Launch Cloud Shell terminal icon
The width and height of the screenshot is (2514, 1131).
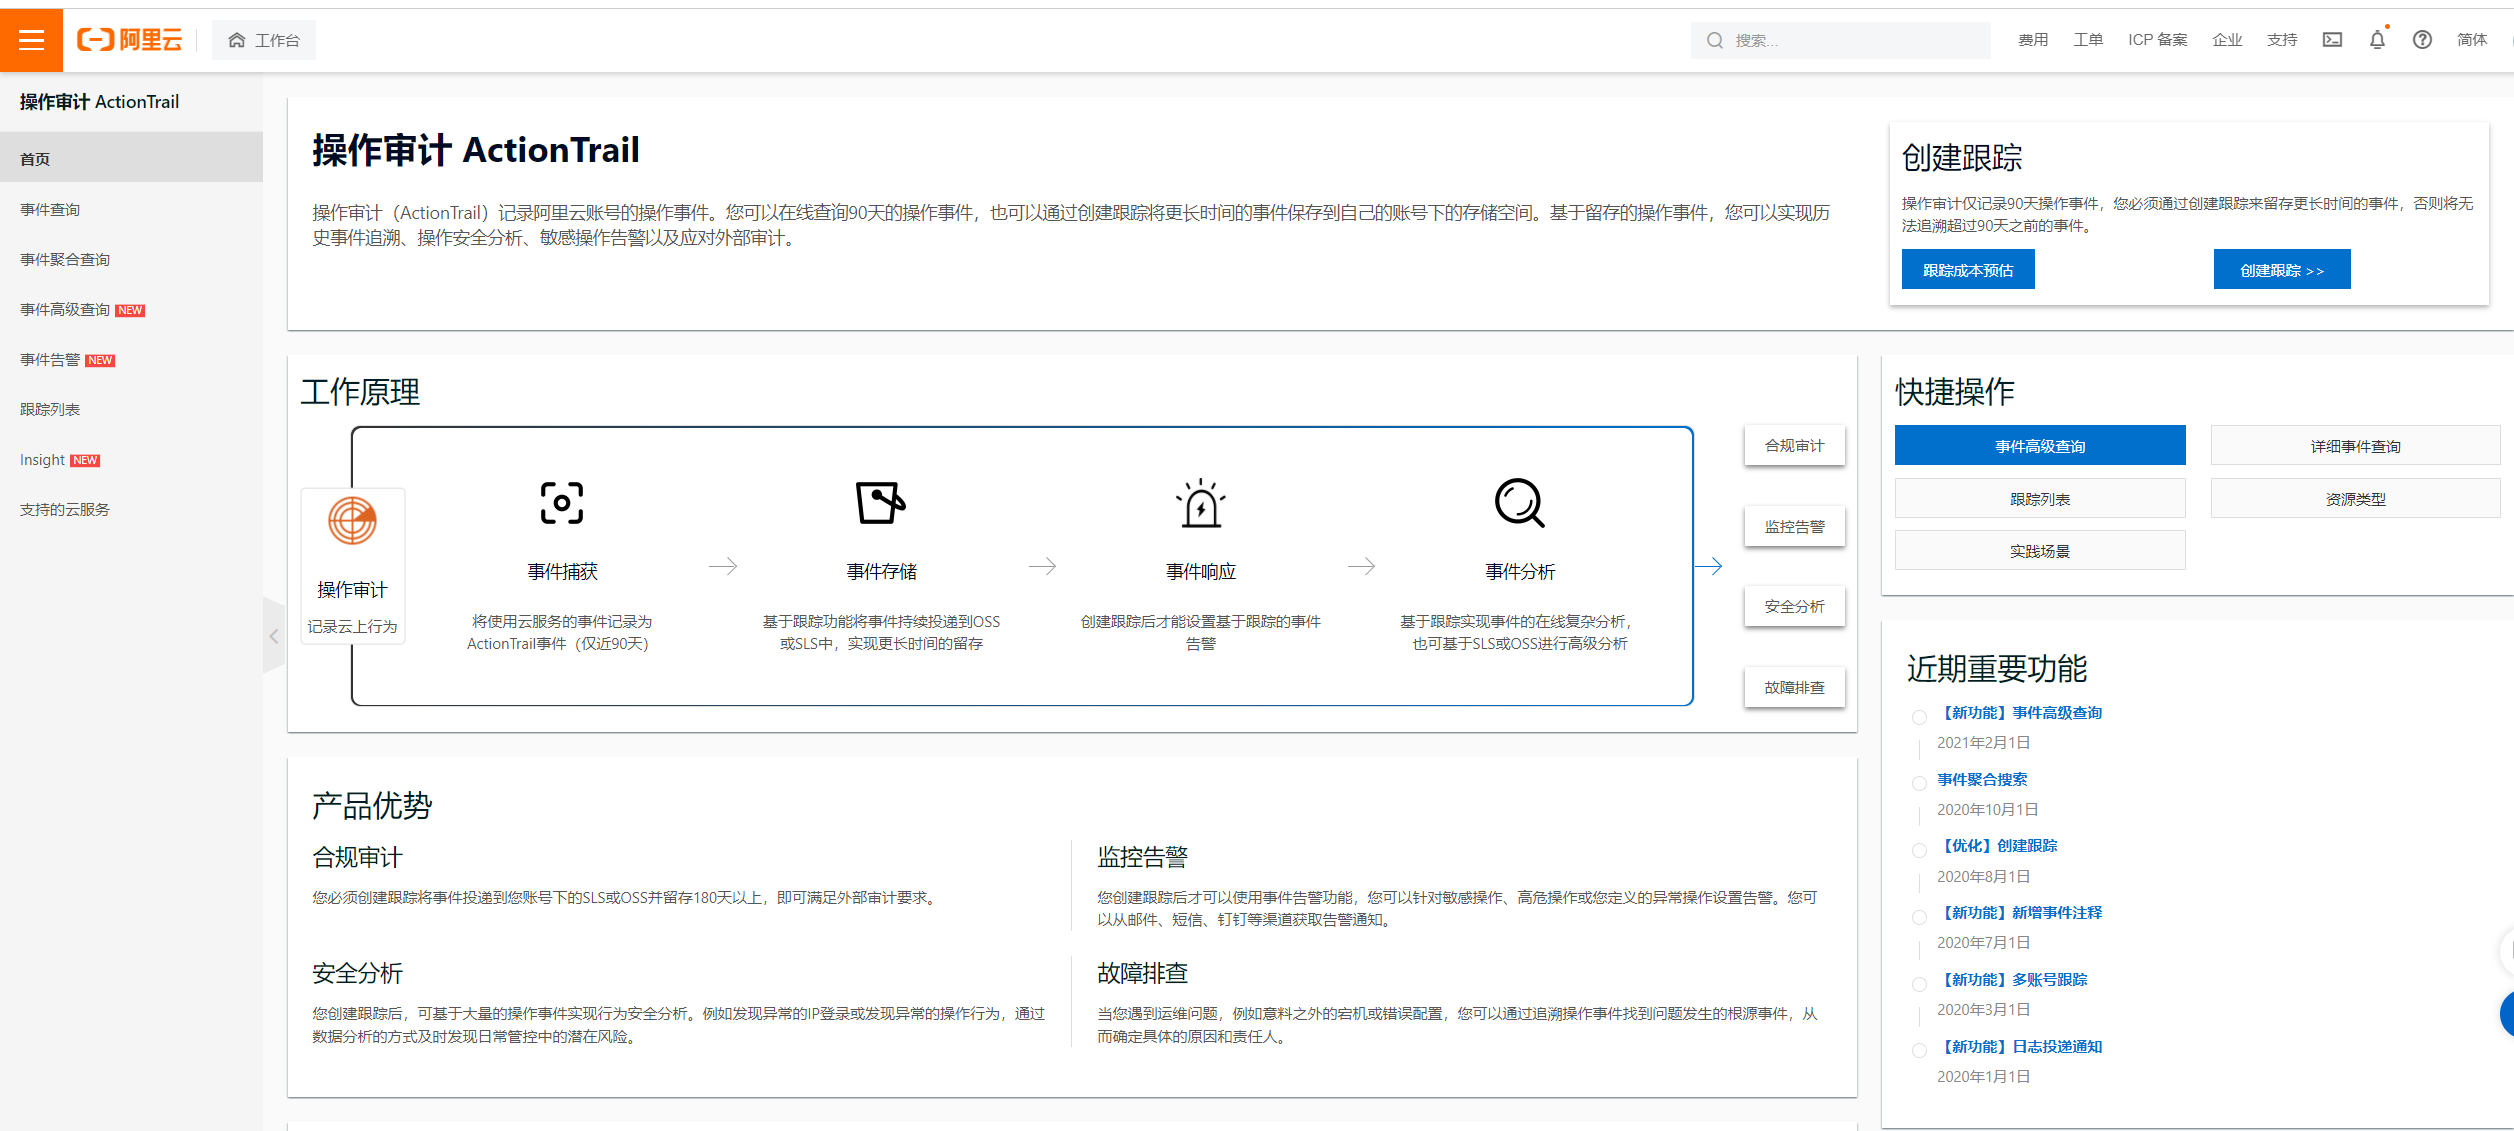tap(2332, 40)
